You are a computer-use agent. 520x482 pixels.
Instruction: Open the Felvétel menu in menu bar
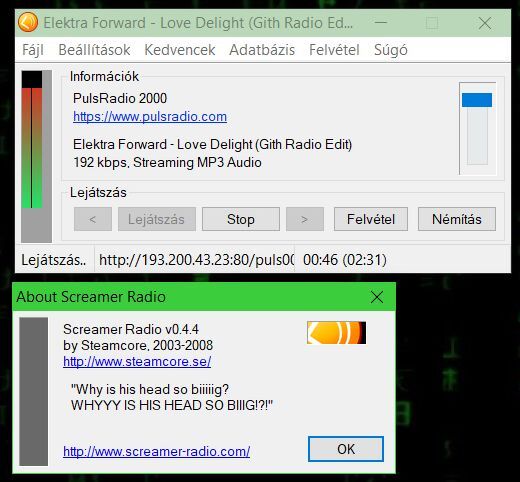coord(334,50)
